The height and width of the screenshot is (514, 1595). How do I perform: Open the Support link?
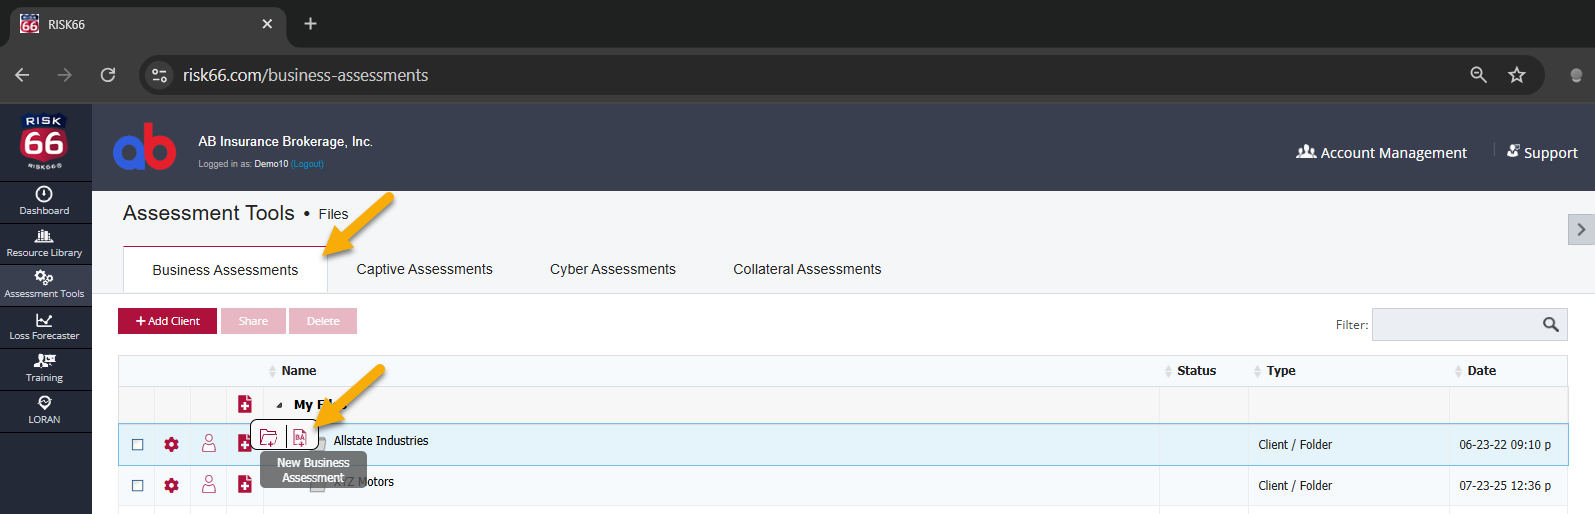pyautogui.click(x=1541, y=152)
